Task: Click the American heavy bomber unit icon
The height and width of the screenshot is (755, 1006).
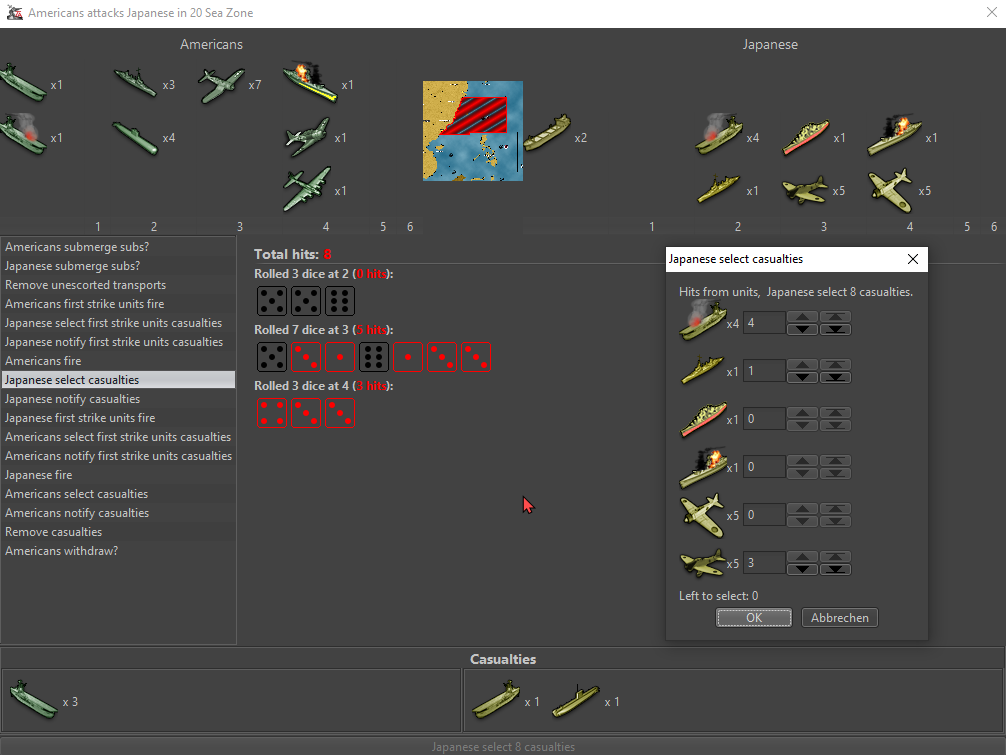Action: 307,189
